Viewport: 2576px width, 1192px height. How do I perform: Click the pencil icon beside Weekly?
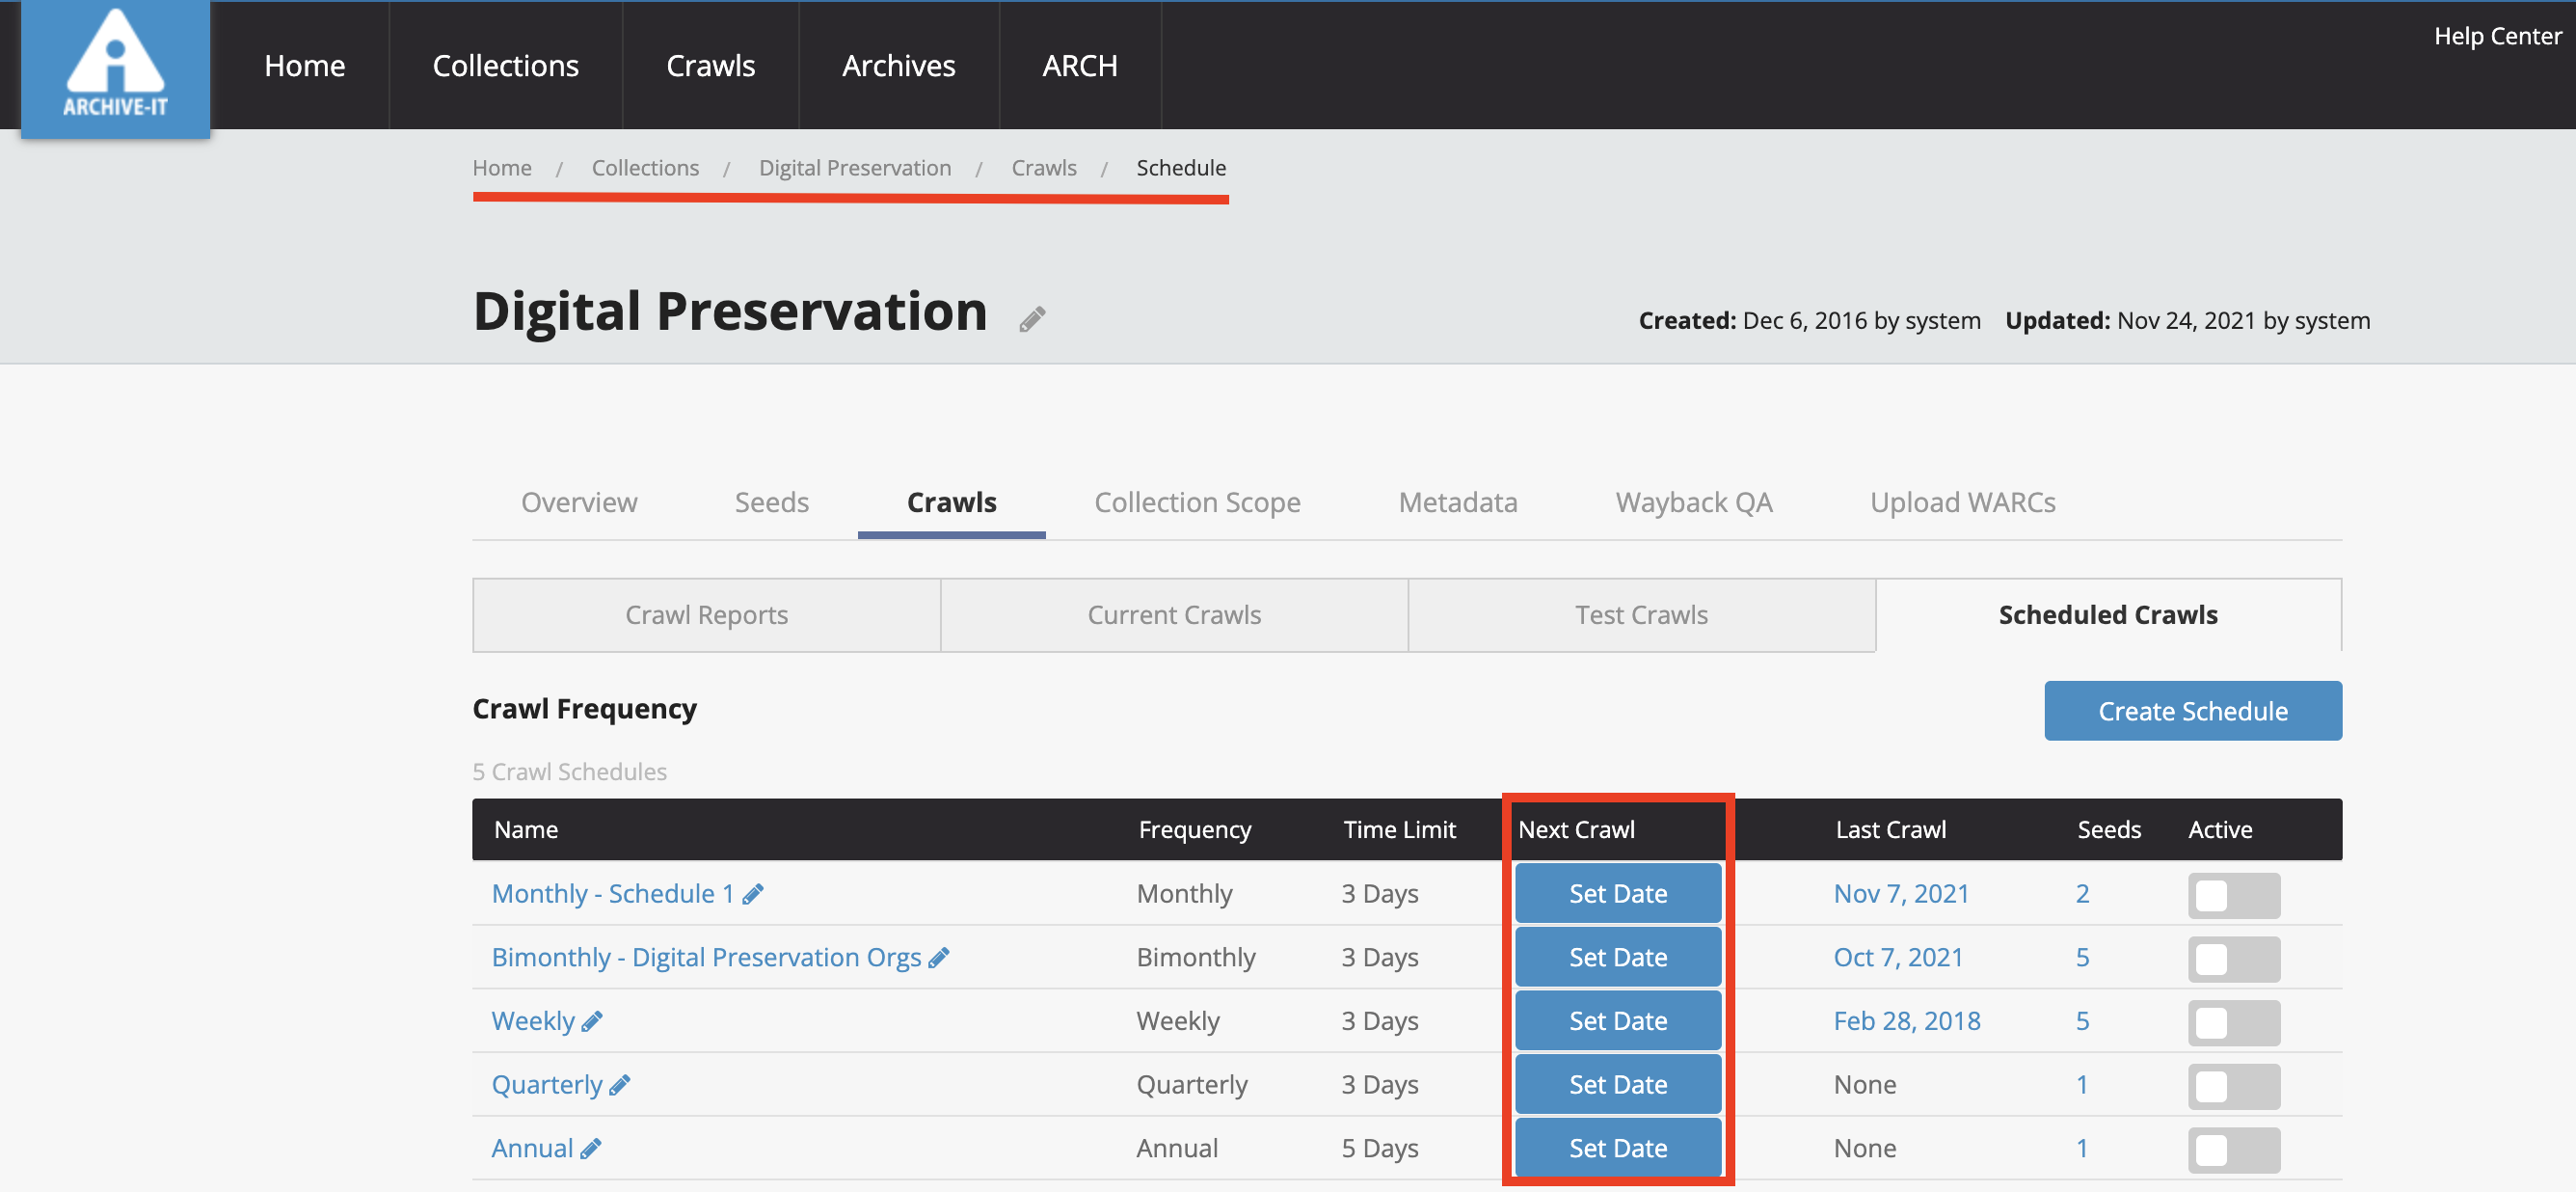(592, 1021)
